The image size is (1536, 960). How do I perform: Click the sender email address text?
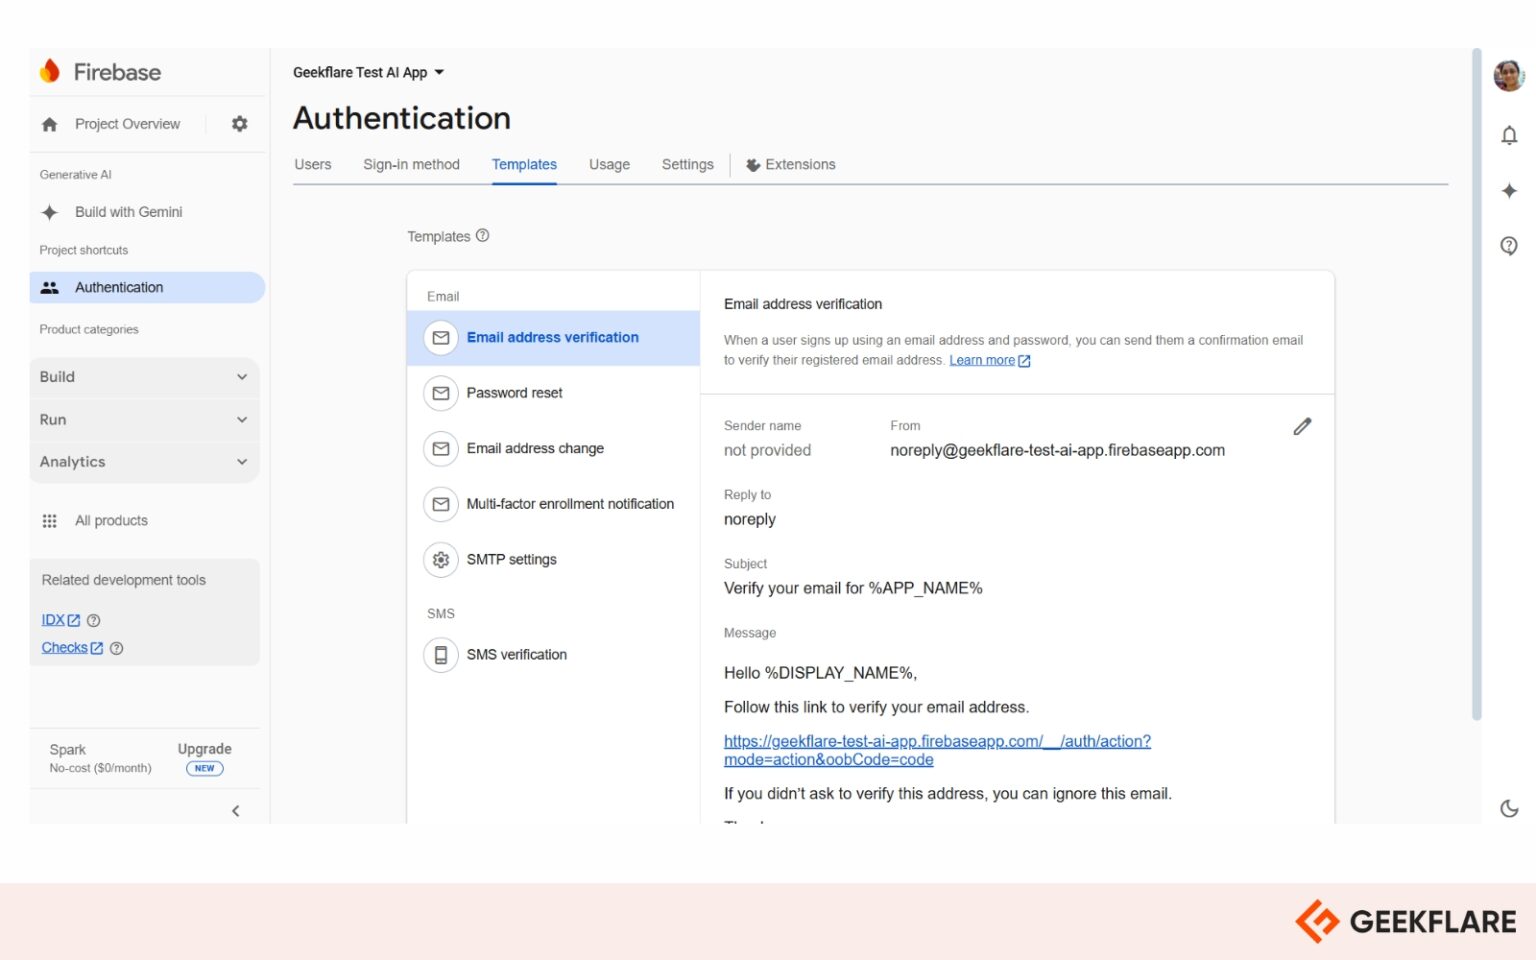click(x=1057, y=450)
